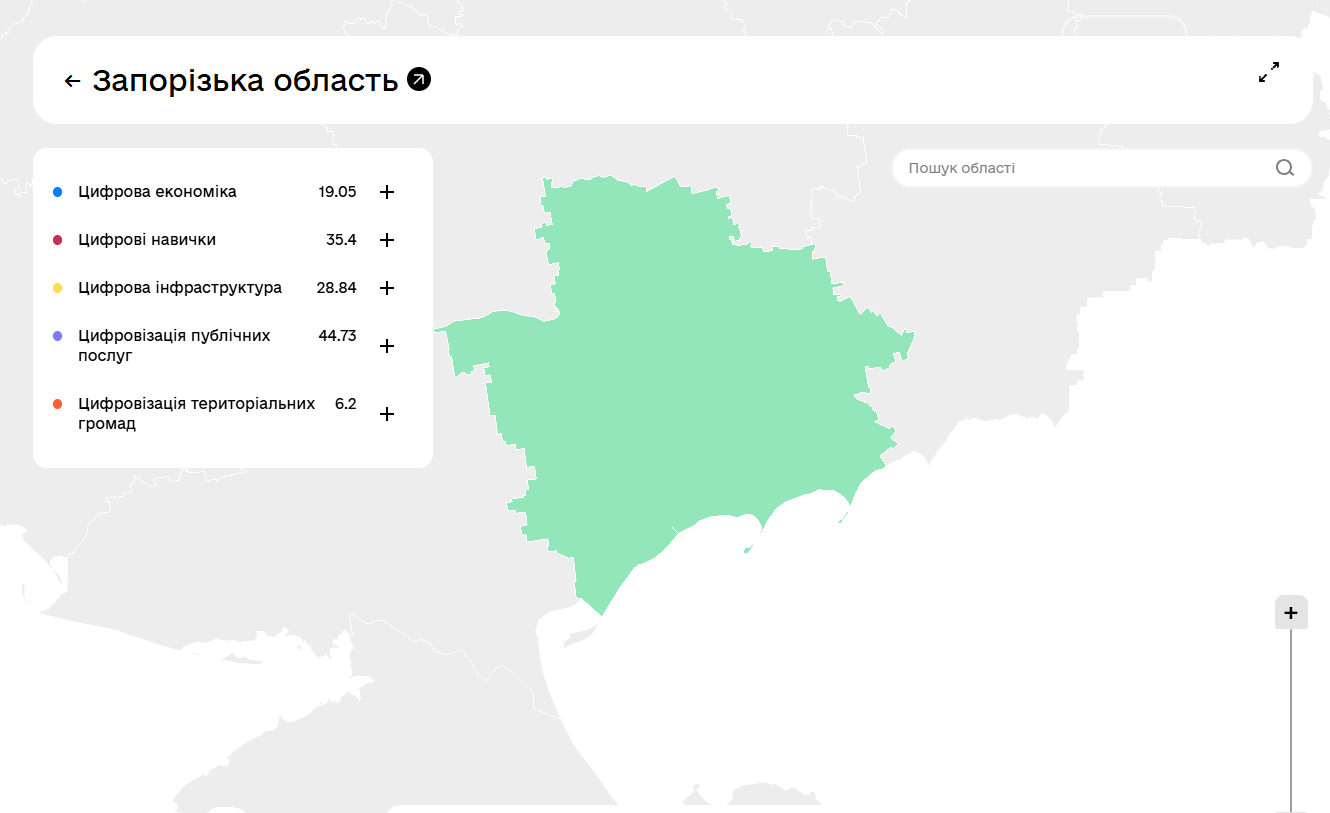This screenshot has width=1330, height=813.
Task: Select the Цифровізація публічних послуг label
Action: click(174, 346)
